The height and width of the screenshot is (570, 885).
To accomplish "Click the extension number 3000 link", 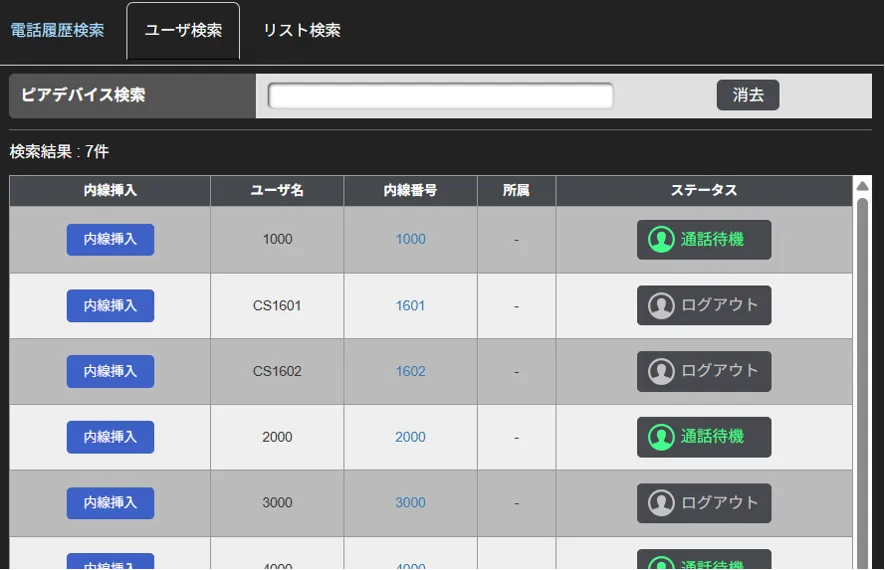I will 410,503.
